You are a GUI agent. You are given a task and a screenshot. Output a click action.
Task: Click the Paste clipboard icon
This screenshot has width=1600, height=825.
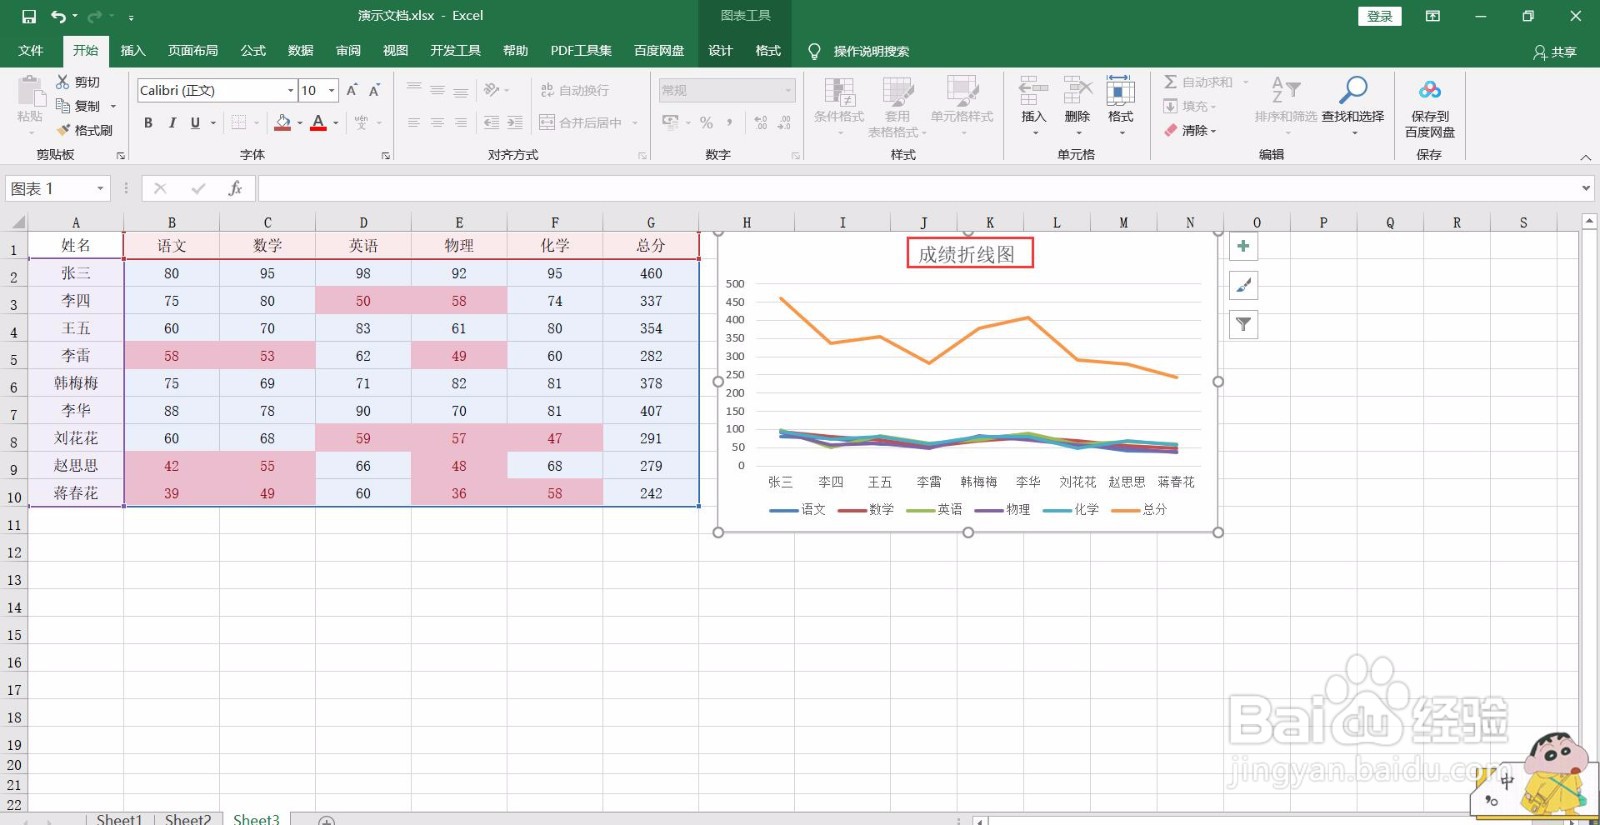click(x=30, y=92)
